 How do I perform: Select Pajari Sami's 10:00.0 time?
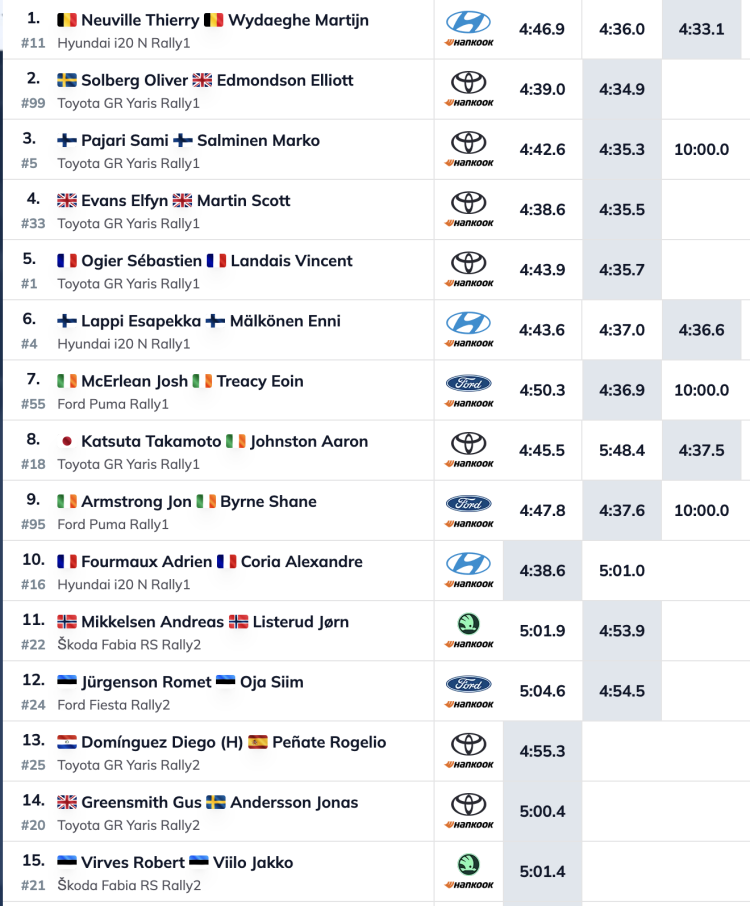[701, 149]
